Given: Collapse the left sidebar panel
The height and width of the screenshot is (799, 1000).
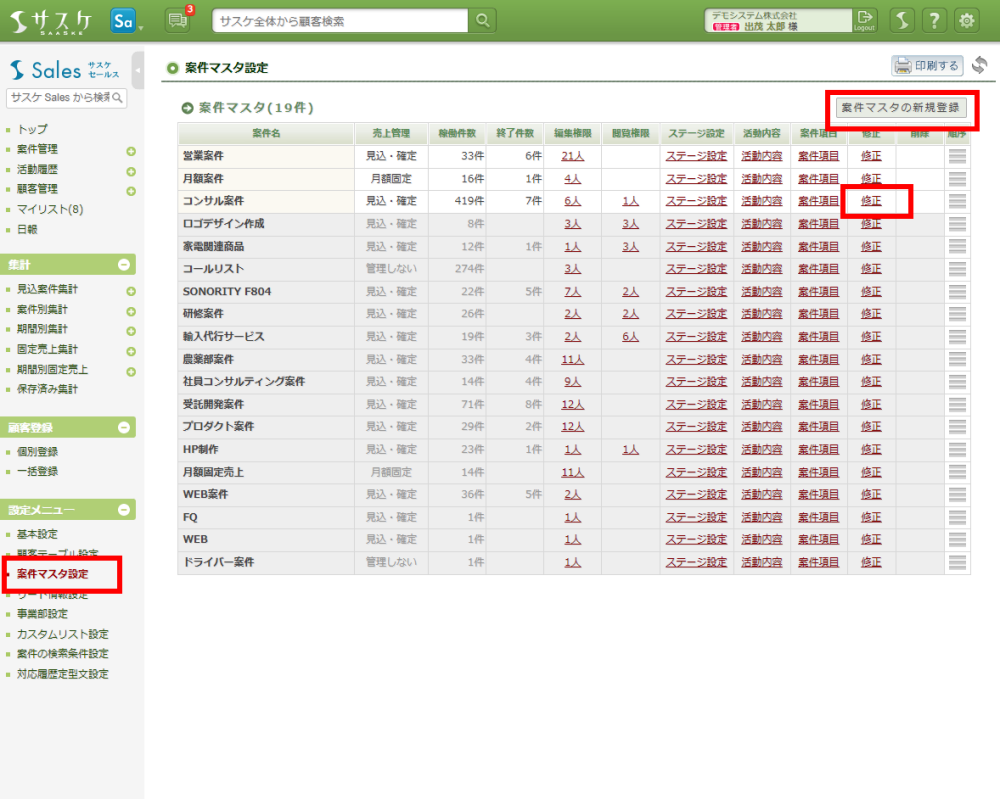Looking at the screenshot, I should coord(138,71).
